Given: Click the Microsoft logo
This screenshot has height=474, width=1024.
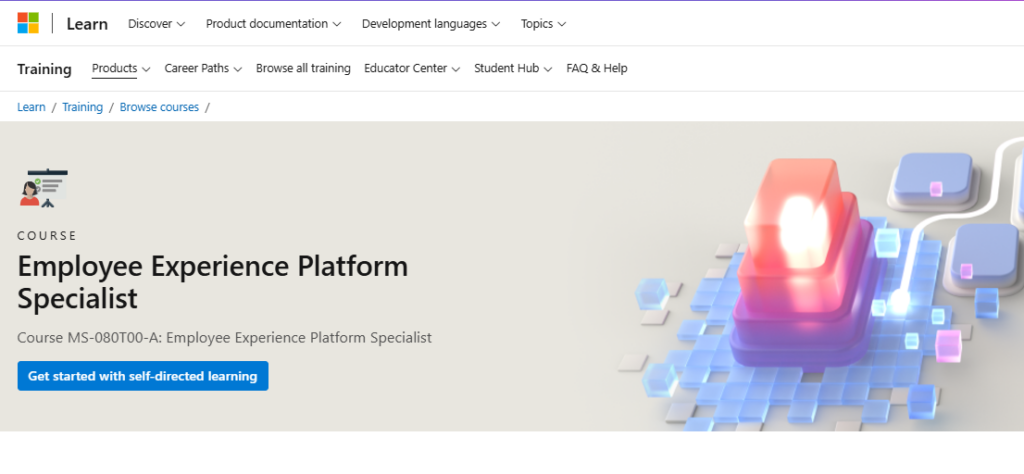Looking at the screenshot, I should (28, 23).
